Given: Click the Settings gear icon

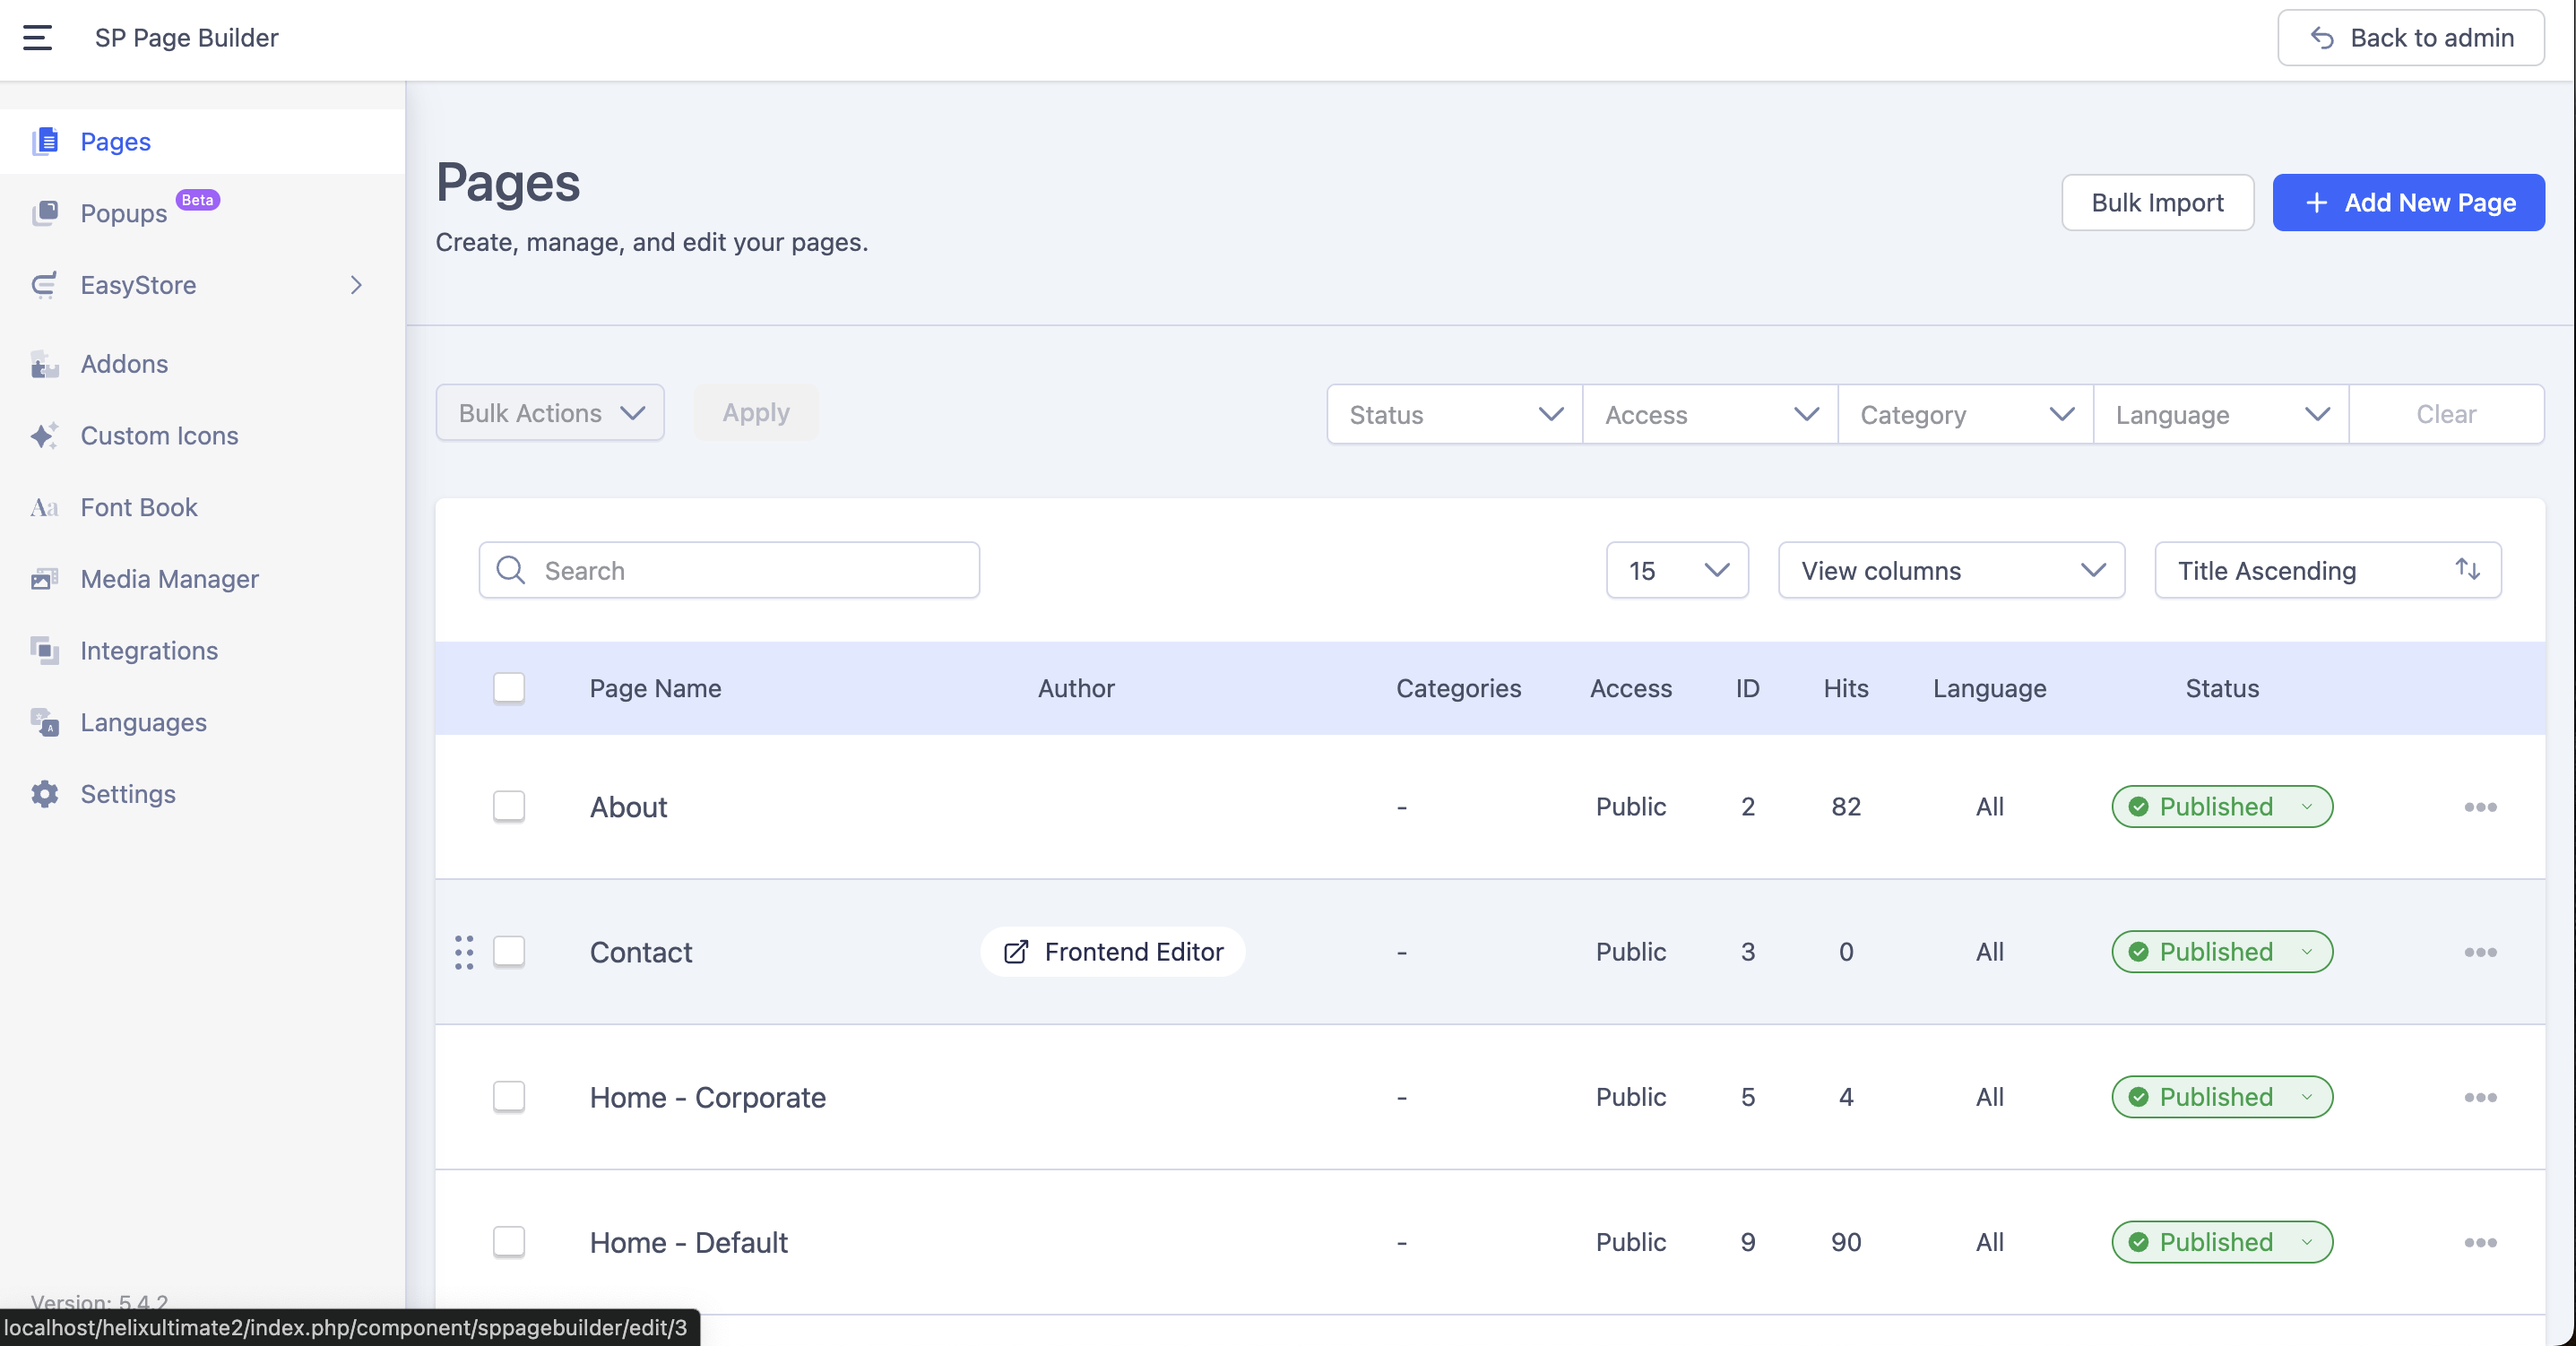Looking at the screenshot, I should click(x=44, y=794).
